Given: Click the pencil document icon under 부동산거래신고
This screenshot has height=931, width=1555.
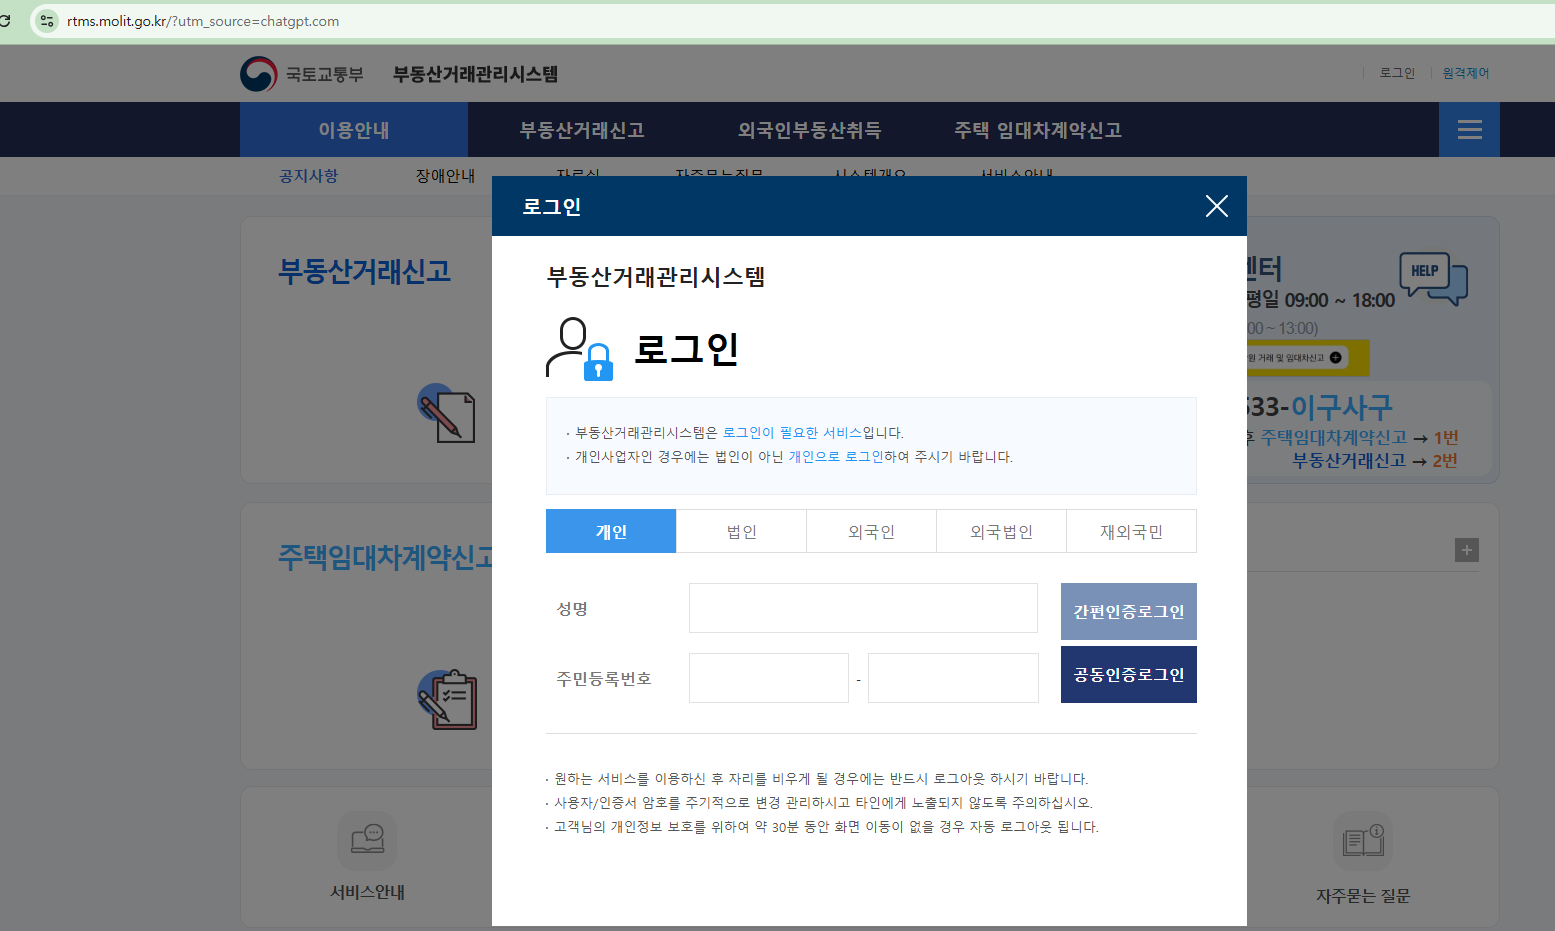Looking at the screenshot, I should 446,413.
